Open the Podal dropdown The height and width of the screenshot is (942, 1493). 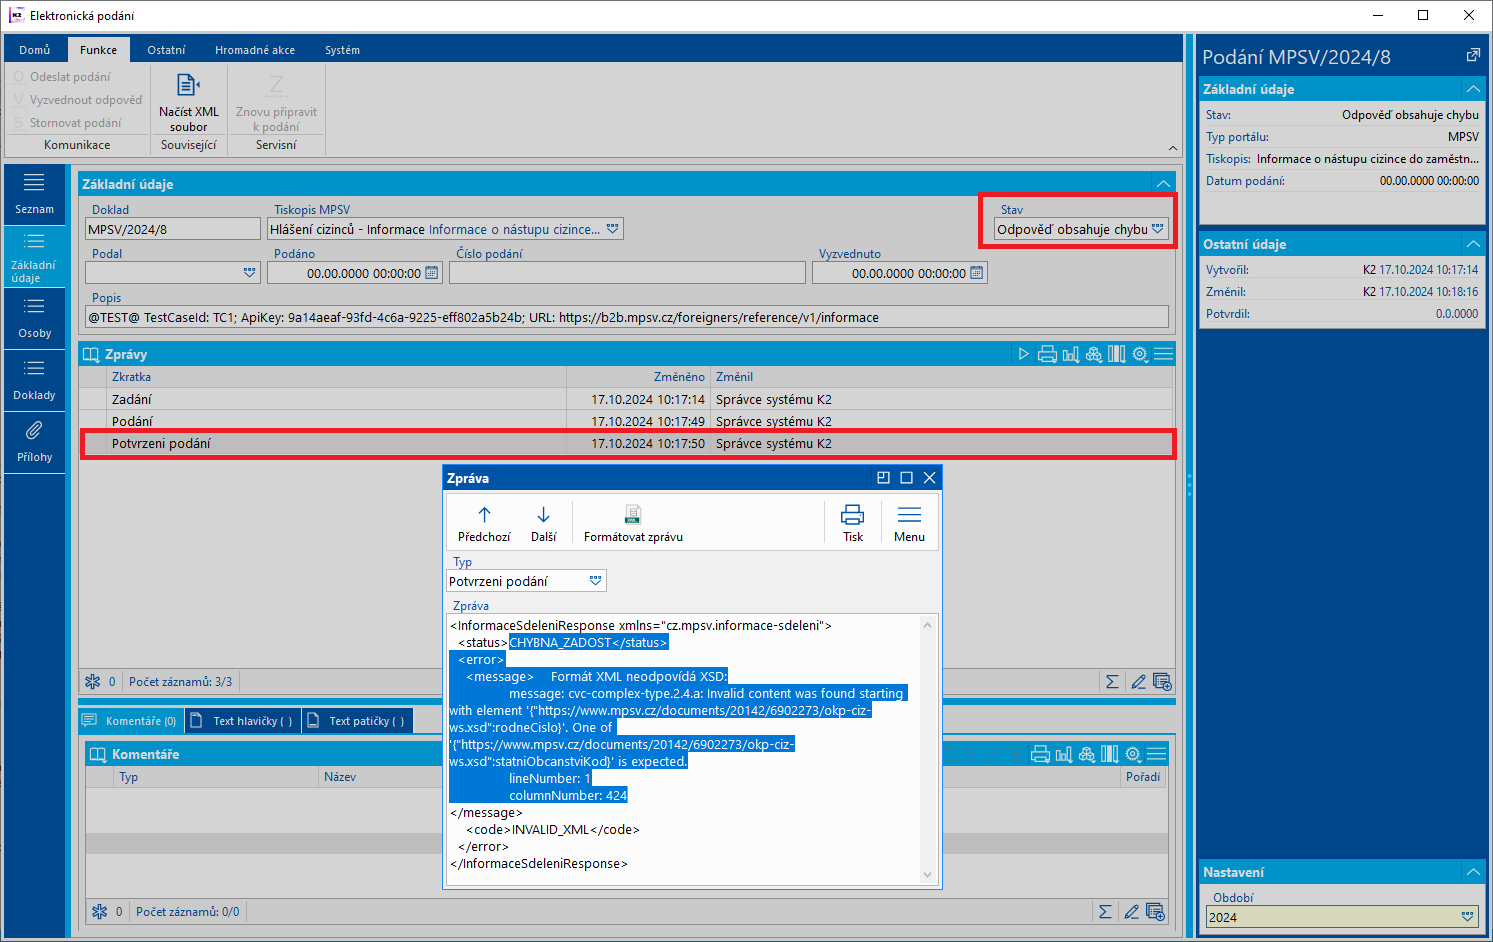(250, 273)
